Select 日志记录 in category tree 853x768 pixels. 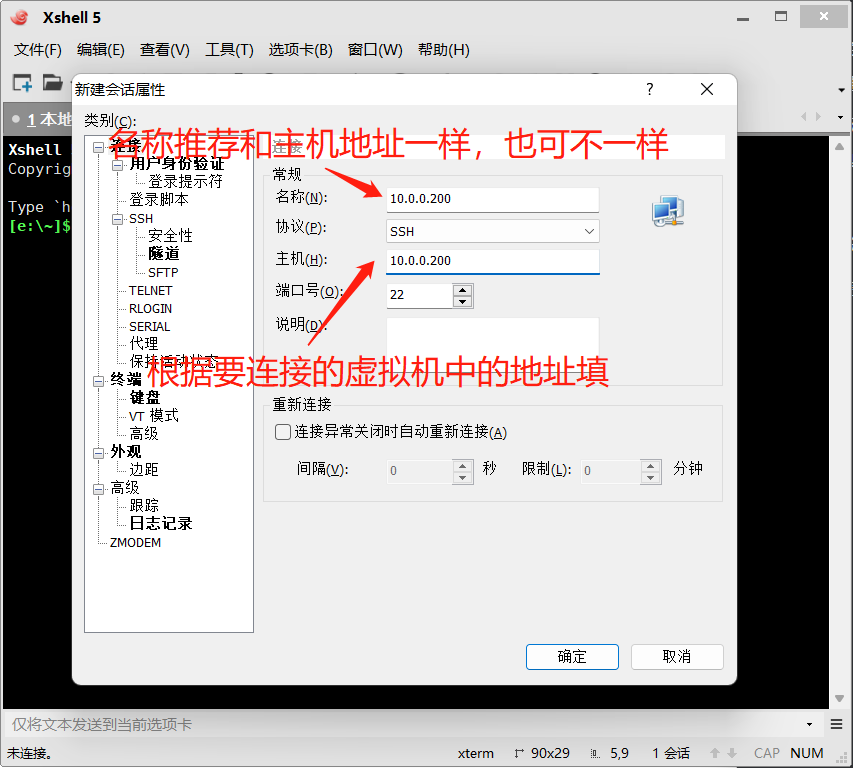(x=161, y=524)
